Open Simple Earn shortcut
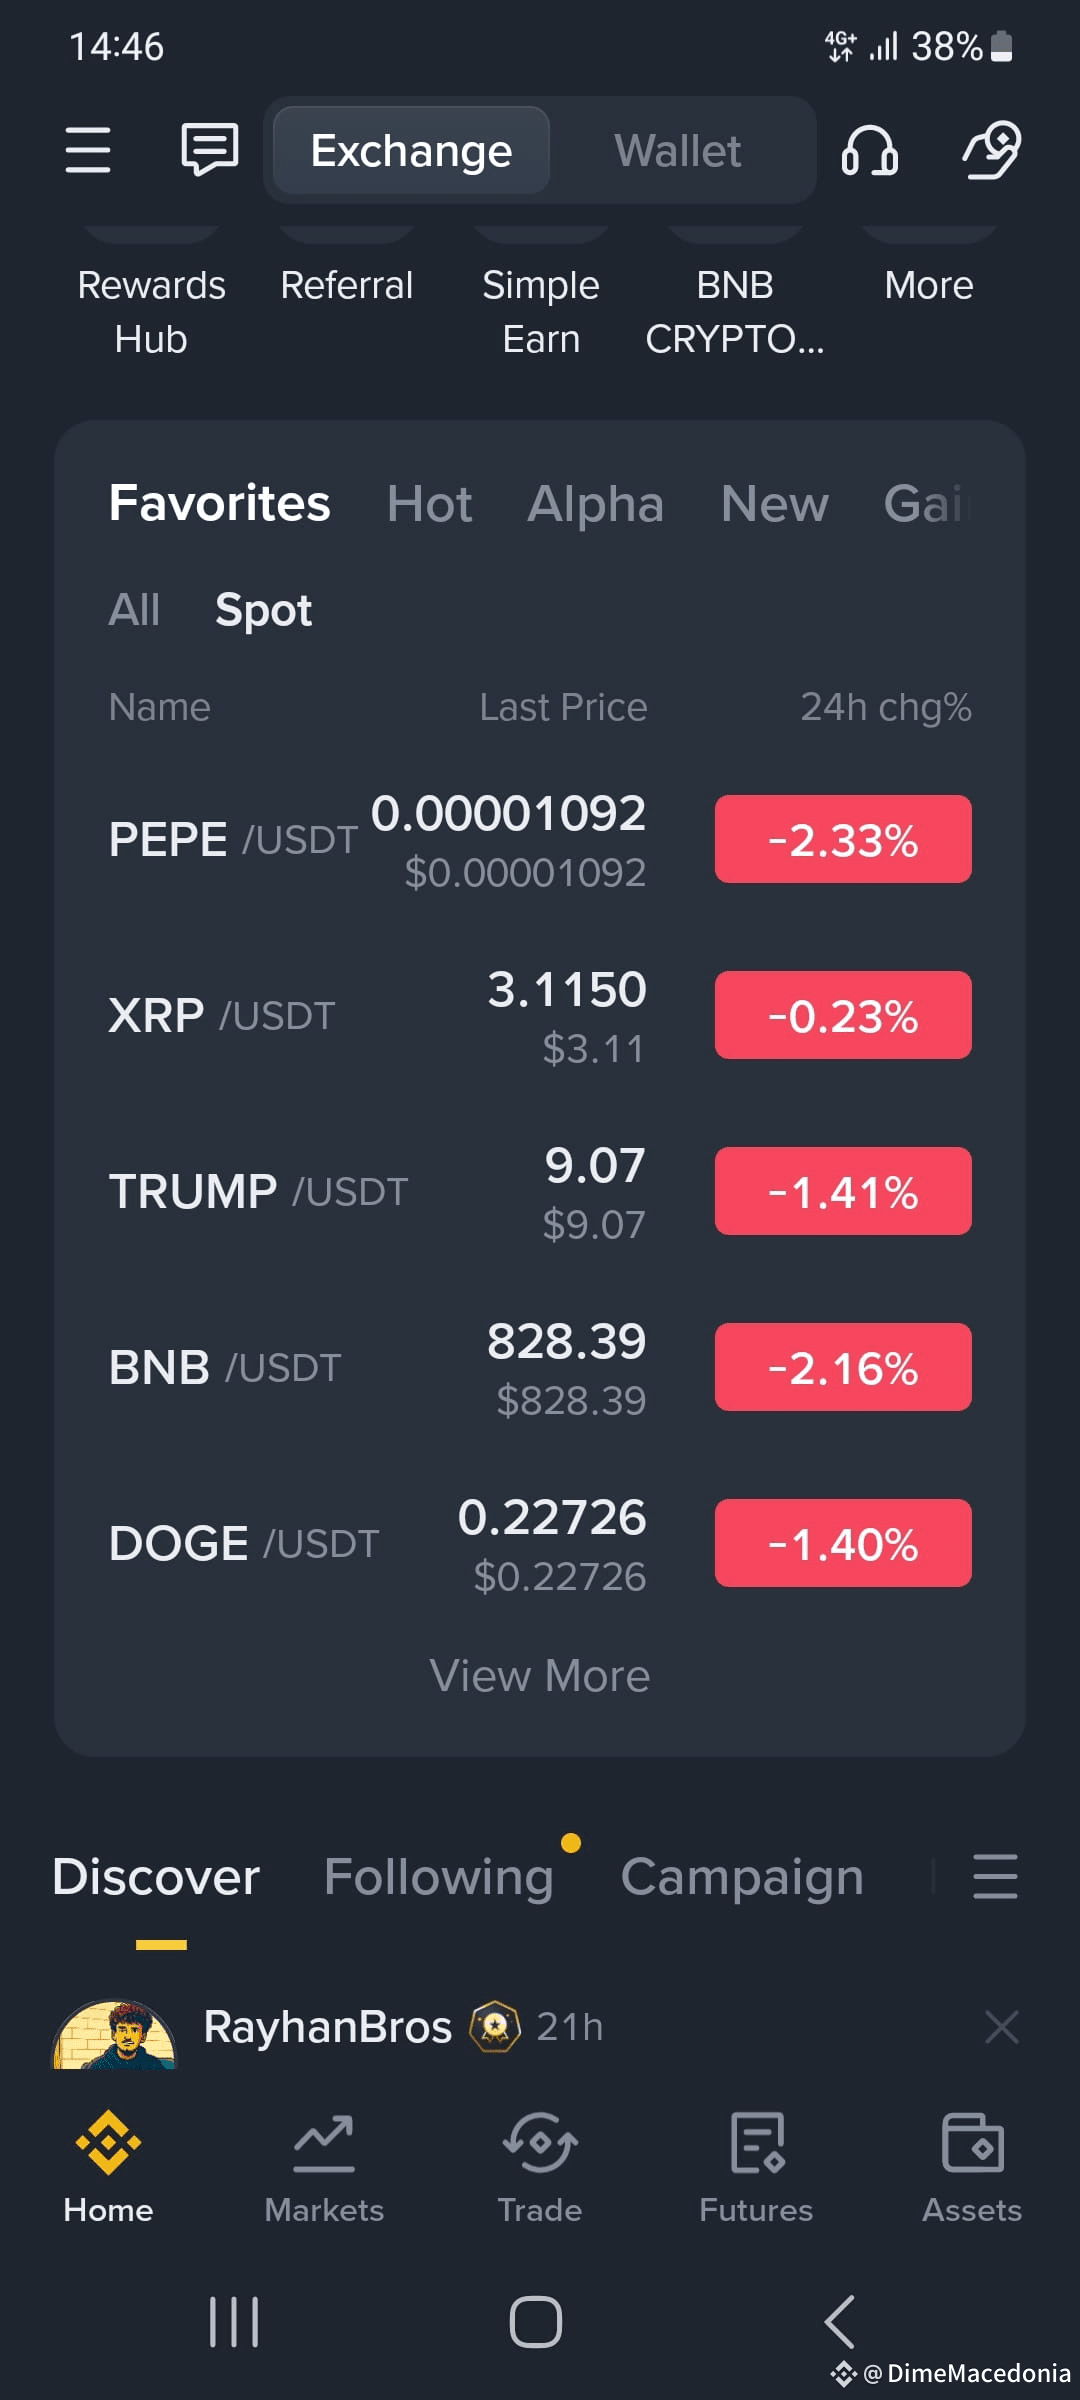Viewport: 1080px width, 2400px height. pyautogui.click(x=541, y=311)
